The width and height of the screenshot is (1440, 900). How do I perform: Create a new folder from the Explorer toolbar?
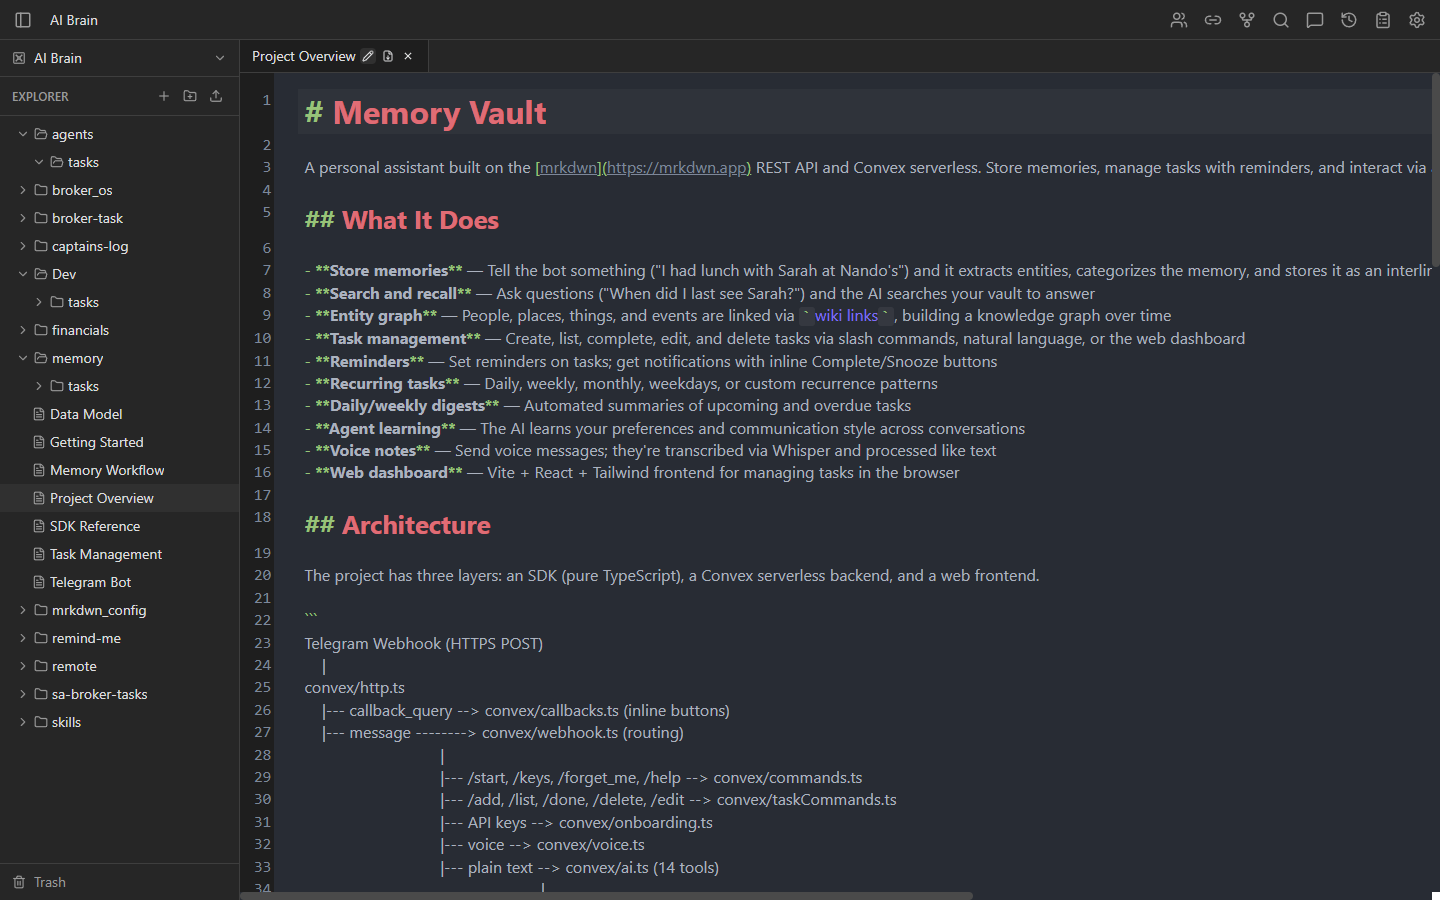pyautogui.click(x=190, y=96)
